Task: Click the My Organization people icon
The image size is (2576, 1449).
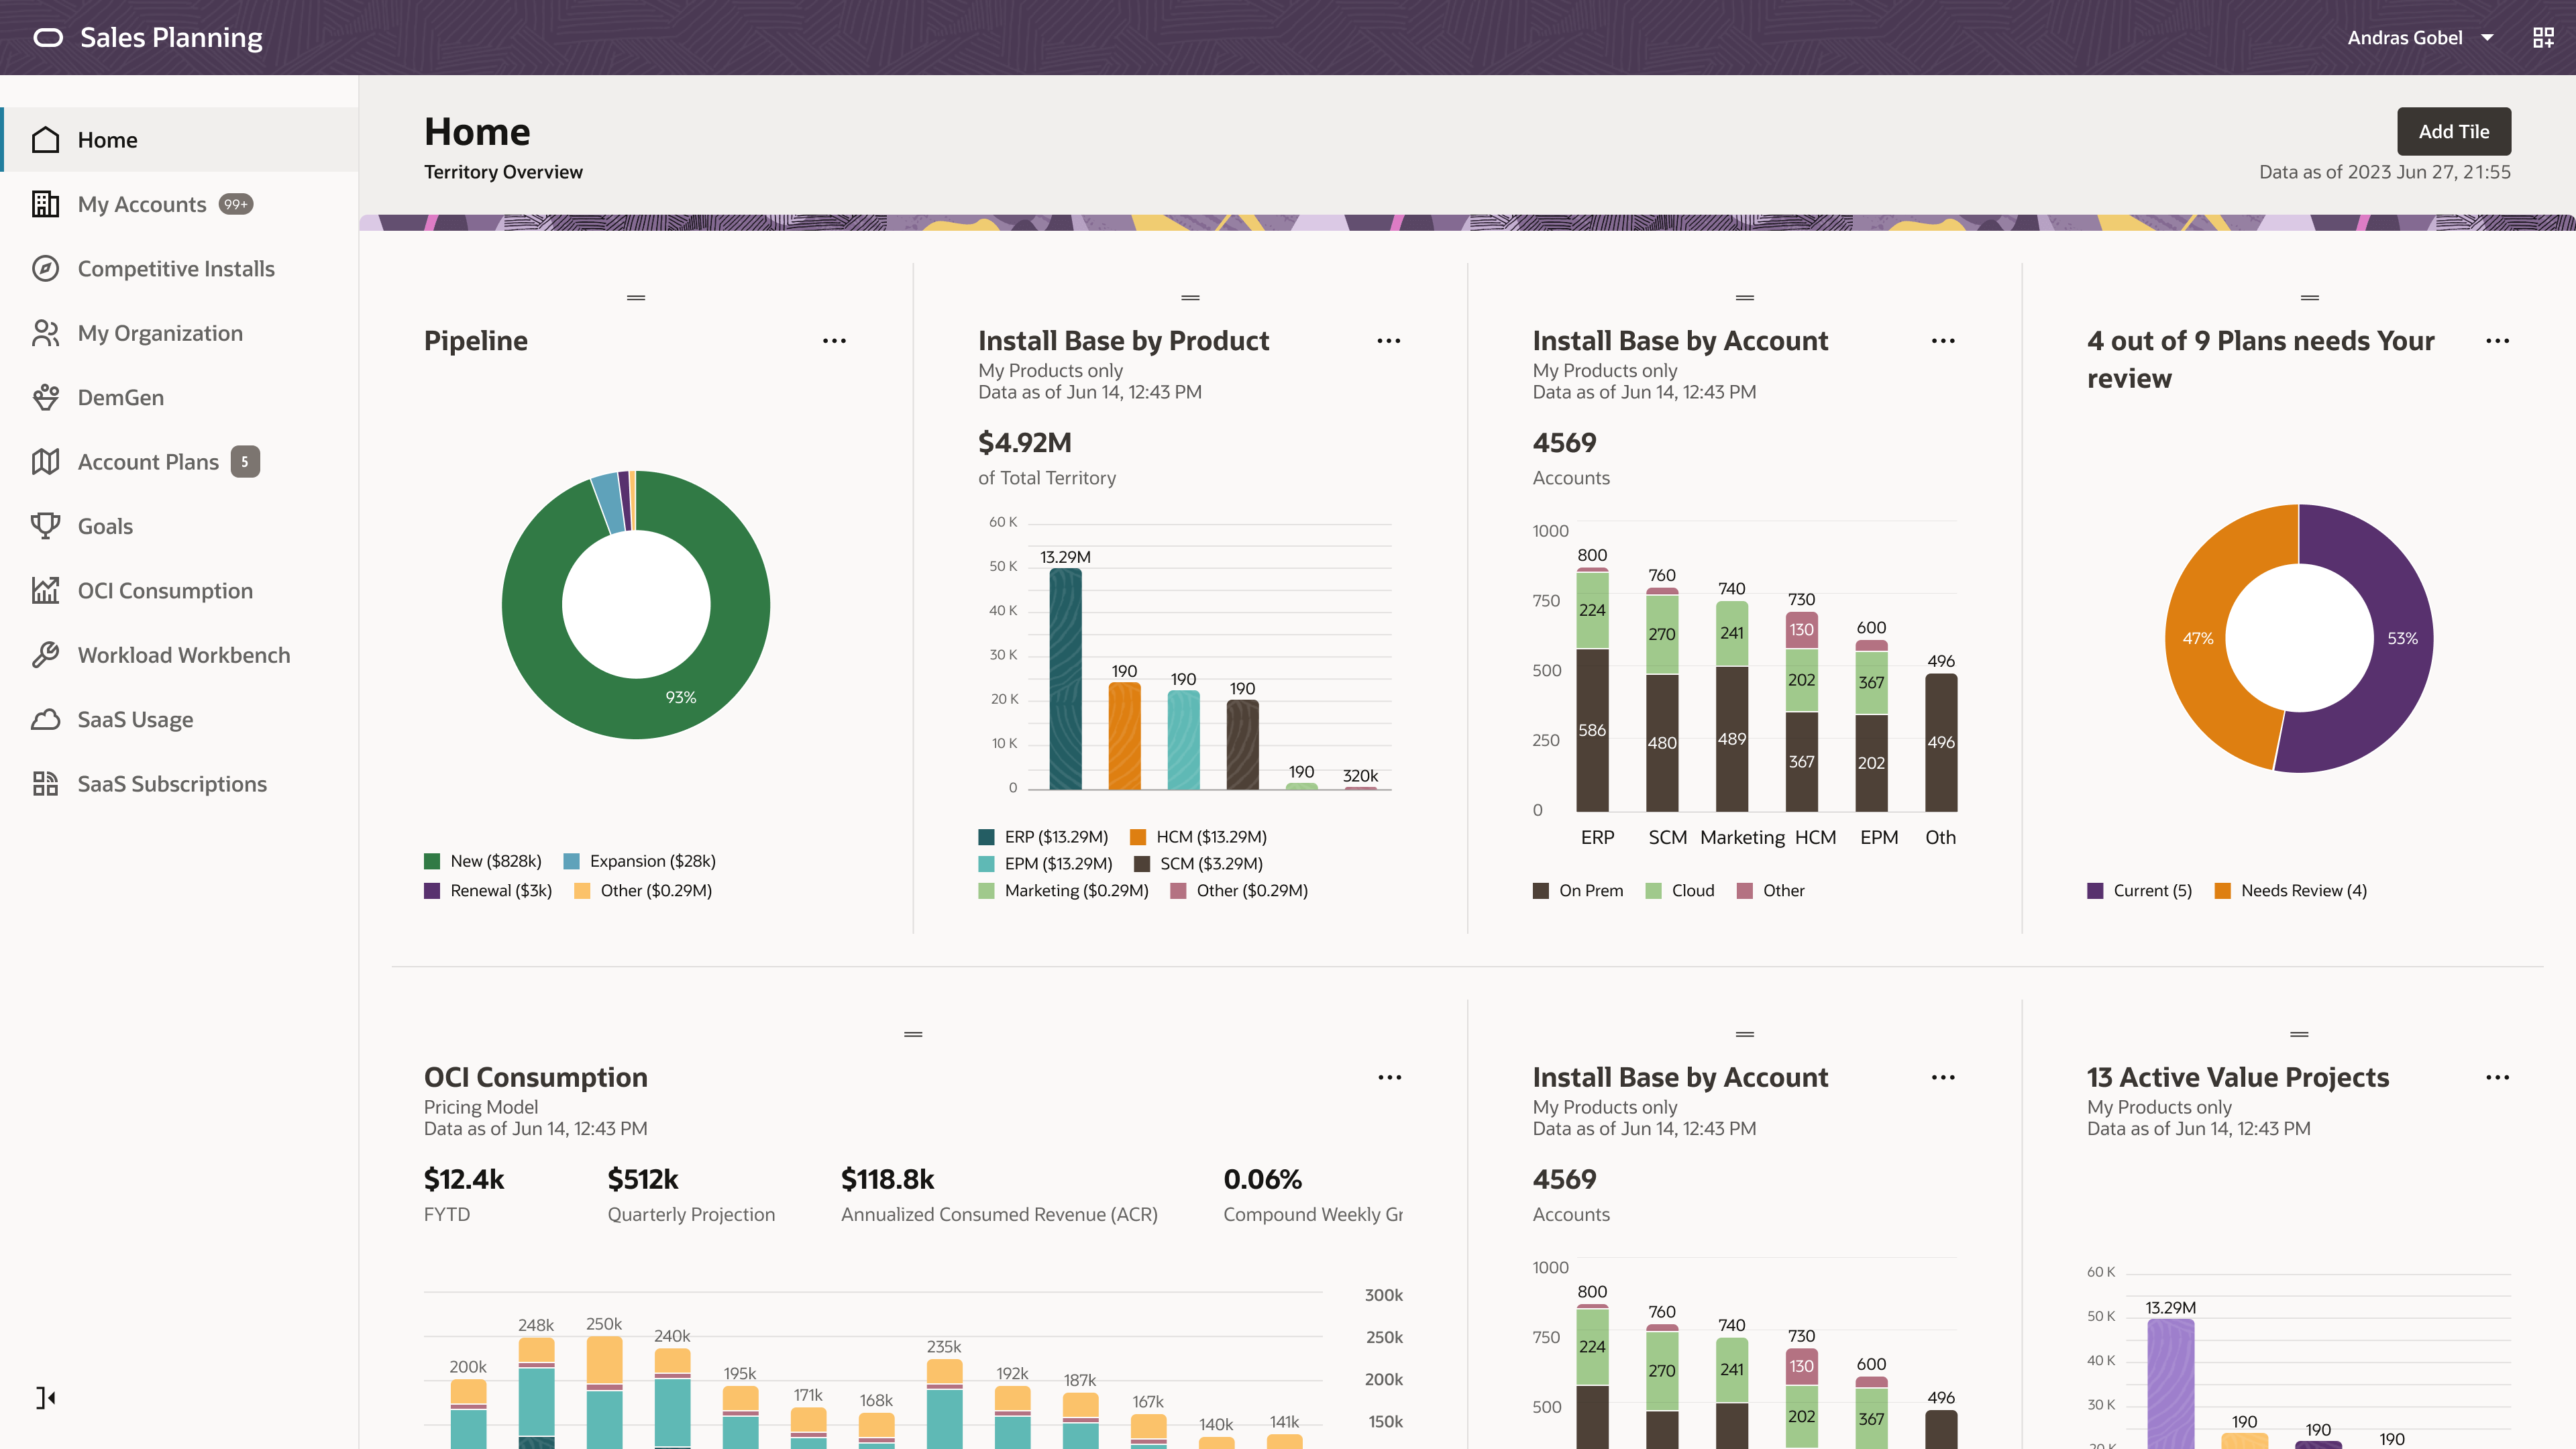Action: pos(45,333)
